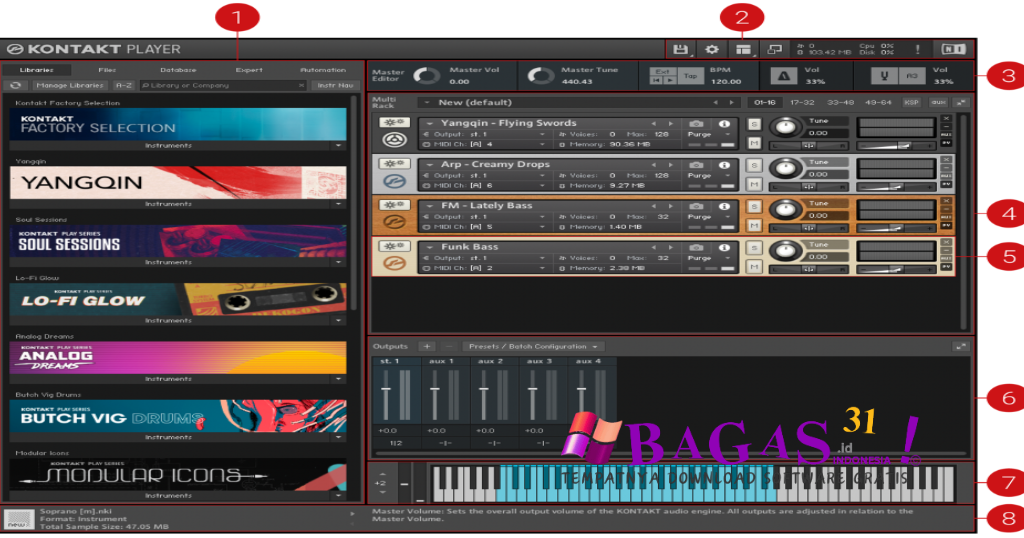Switch to the Automation tab
Viewport: 1024px width, 538px height.
323,70
